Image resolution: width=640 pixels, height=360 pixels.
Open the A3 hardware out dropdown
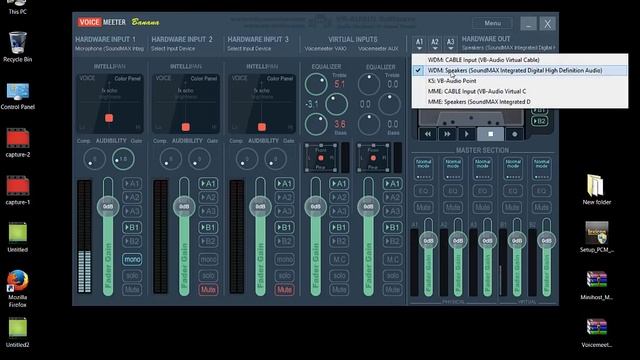tap(450, 43)
